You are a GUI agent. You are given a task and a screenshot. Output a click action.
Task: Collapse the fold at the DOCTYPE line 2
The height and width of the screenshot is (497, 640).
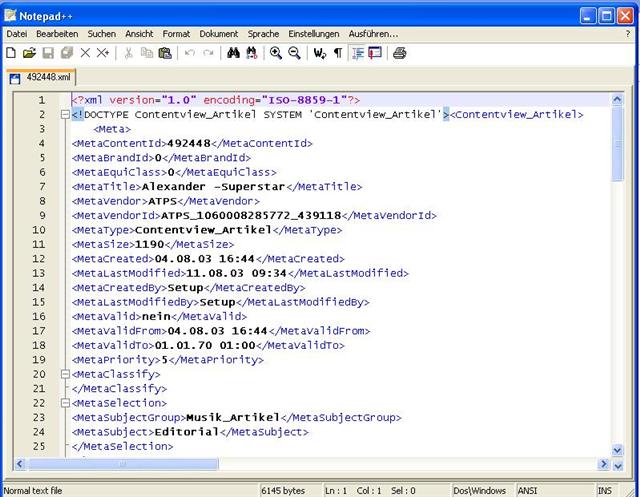coord(65,115)
